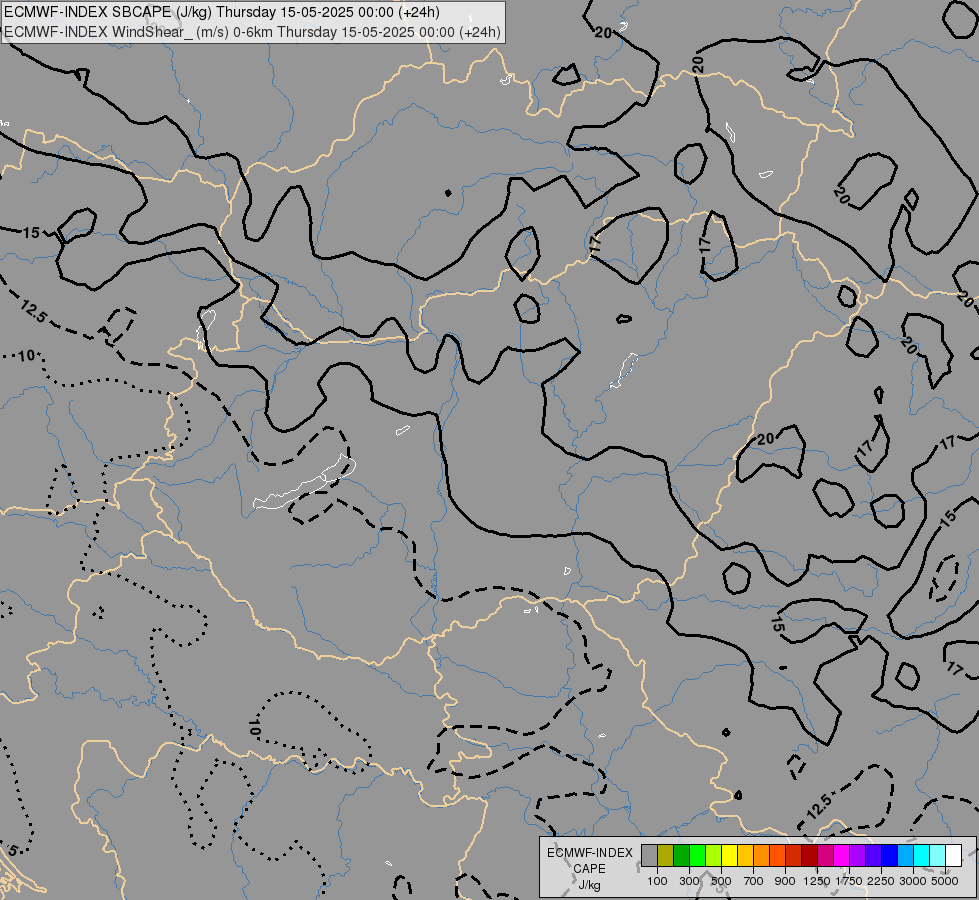Screen dimensions: 979x900
Task: Click the 3000 value under the color bar
Action: click(913, 881)
